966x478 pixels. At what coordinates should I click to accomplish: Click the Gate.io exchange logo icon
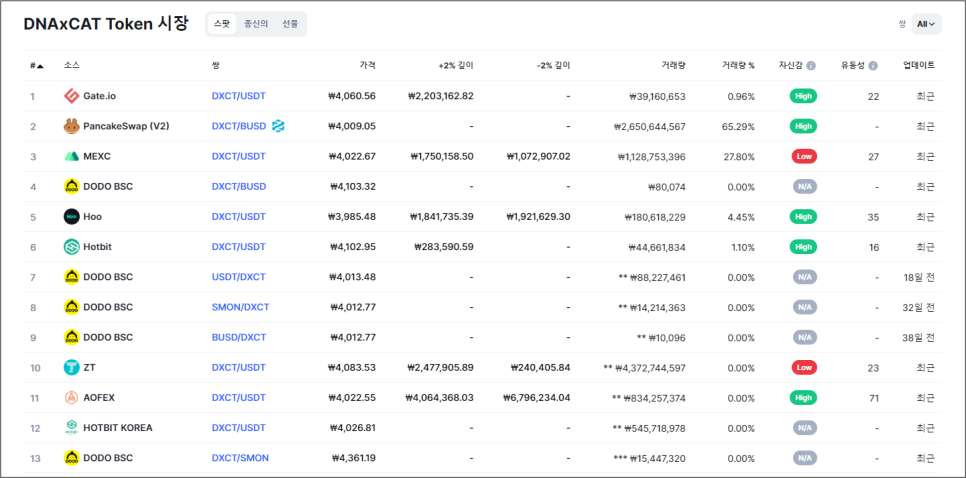pos(71,96)
